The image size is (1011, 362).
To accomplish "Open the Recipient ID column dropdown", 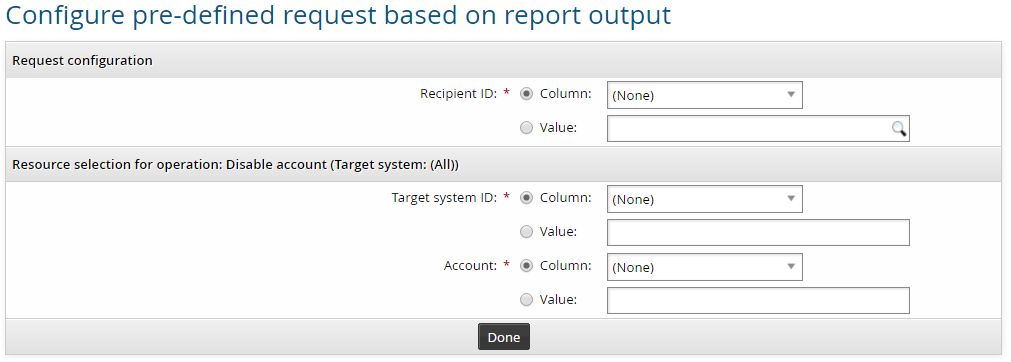I will [705, 95].
